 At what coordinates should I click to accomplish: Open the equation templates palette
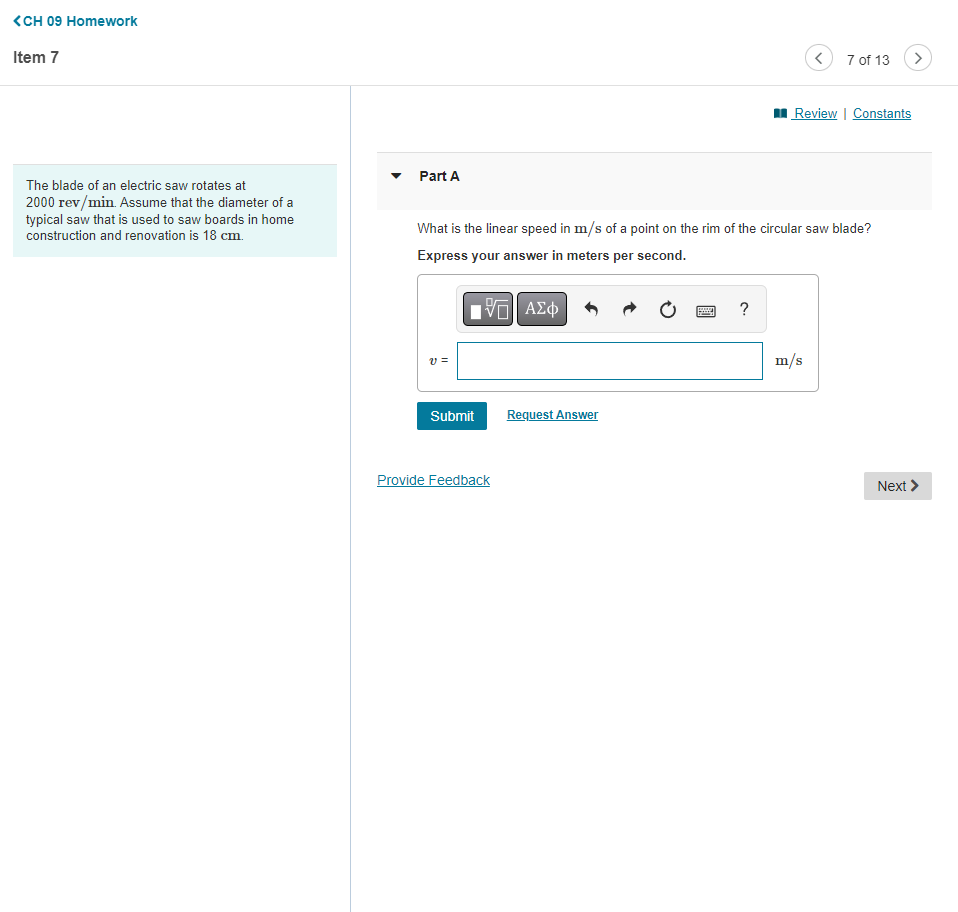[487, 309]
